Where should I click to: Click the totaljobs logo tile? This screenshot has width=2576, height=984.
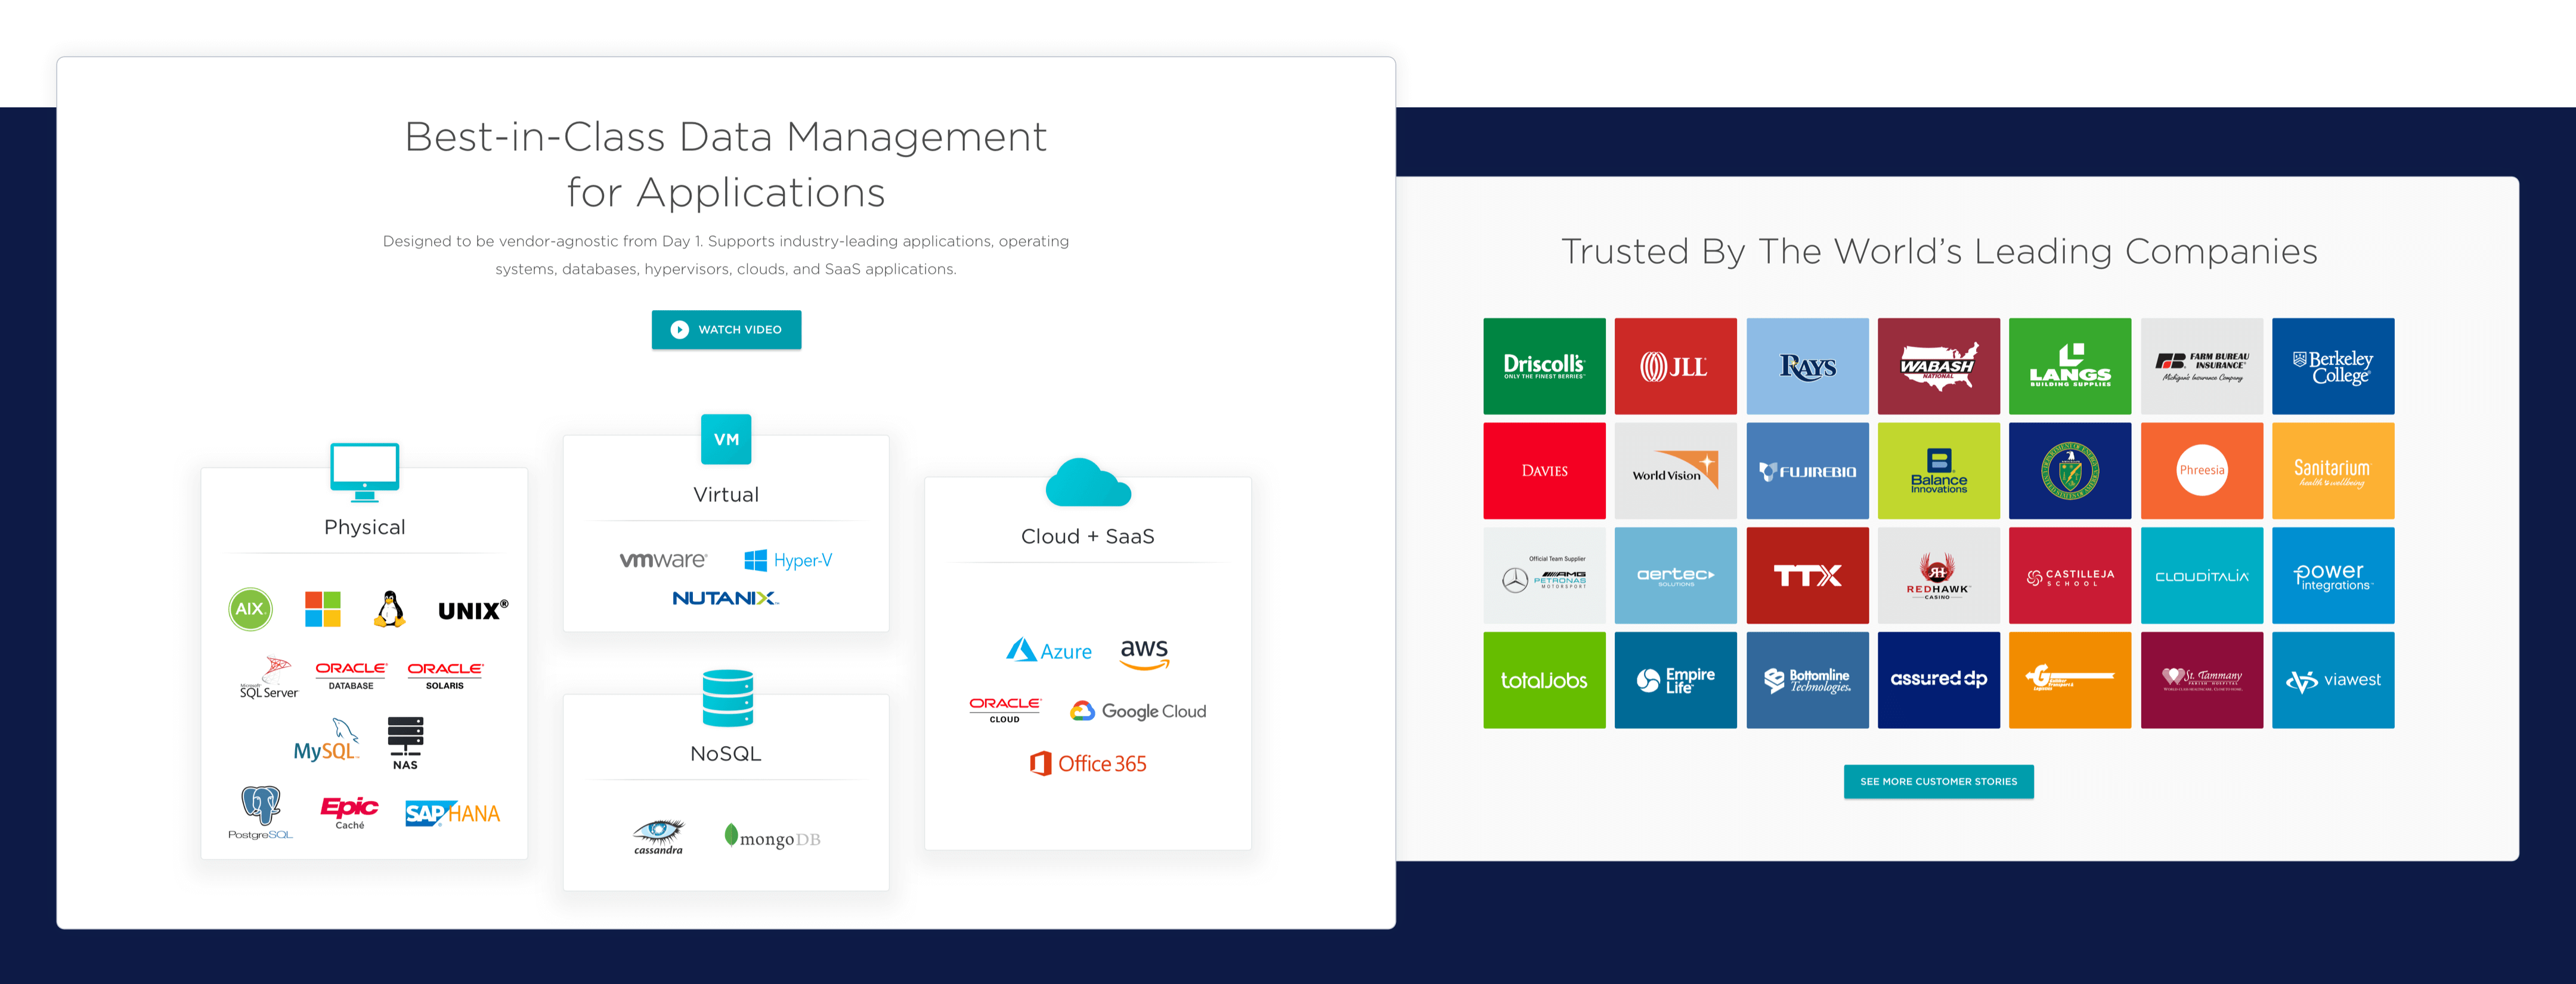(x=1544, y=680)
